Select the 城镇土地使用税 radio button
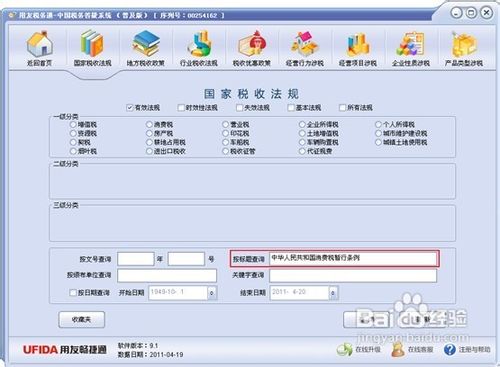The height and width of the screenshot is (367, 500). tap(378, 142)
